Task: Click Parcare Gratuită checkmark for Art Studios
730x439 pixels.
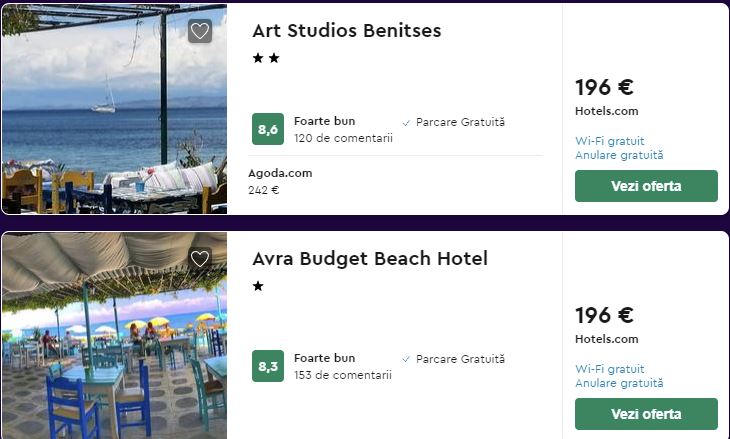Action: 406,123
